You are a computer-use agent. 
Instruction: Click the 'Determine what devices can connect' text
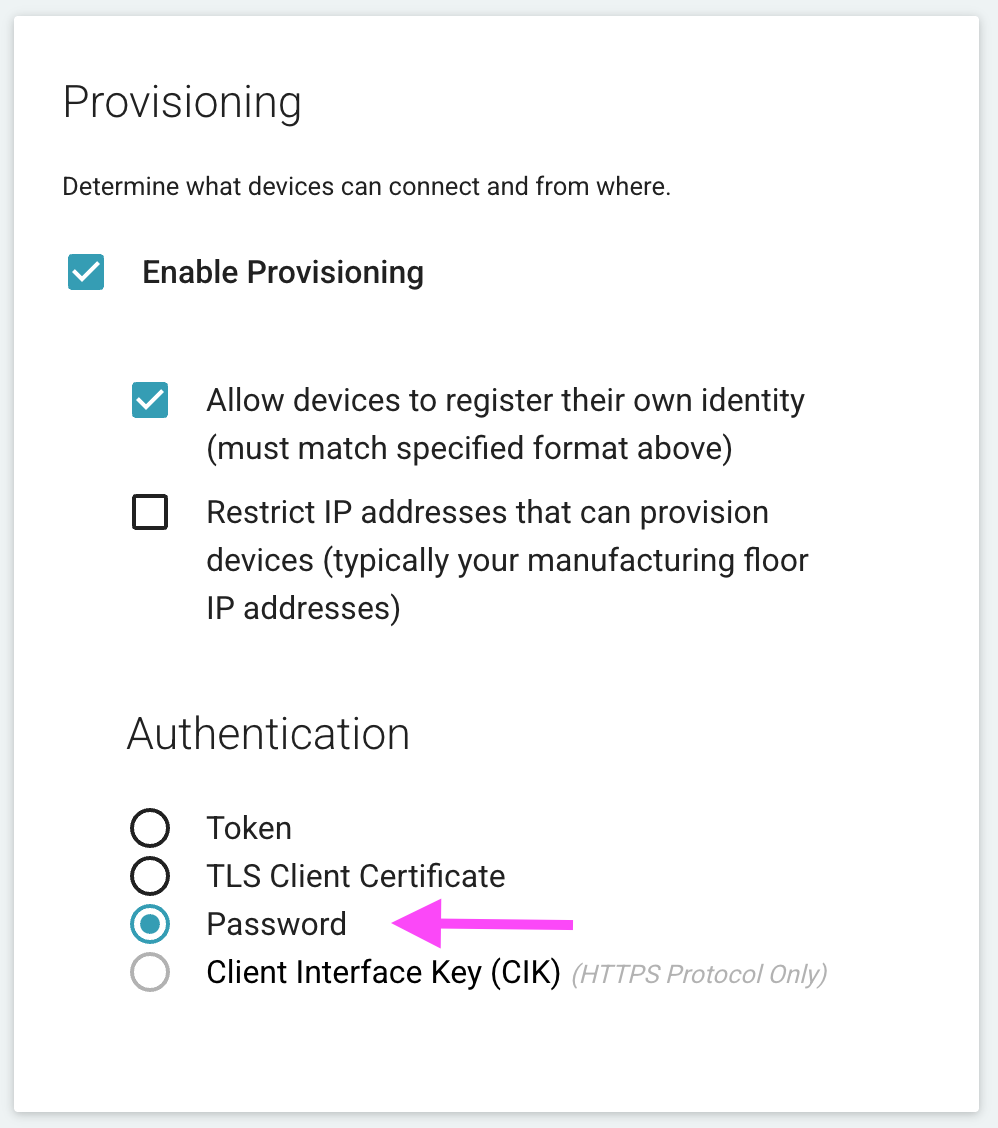pos(366,187)
